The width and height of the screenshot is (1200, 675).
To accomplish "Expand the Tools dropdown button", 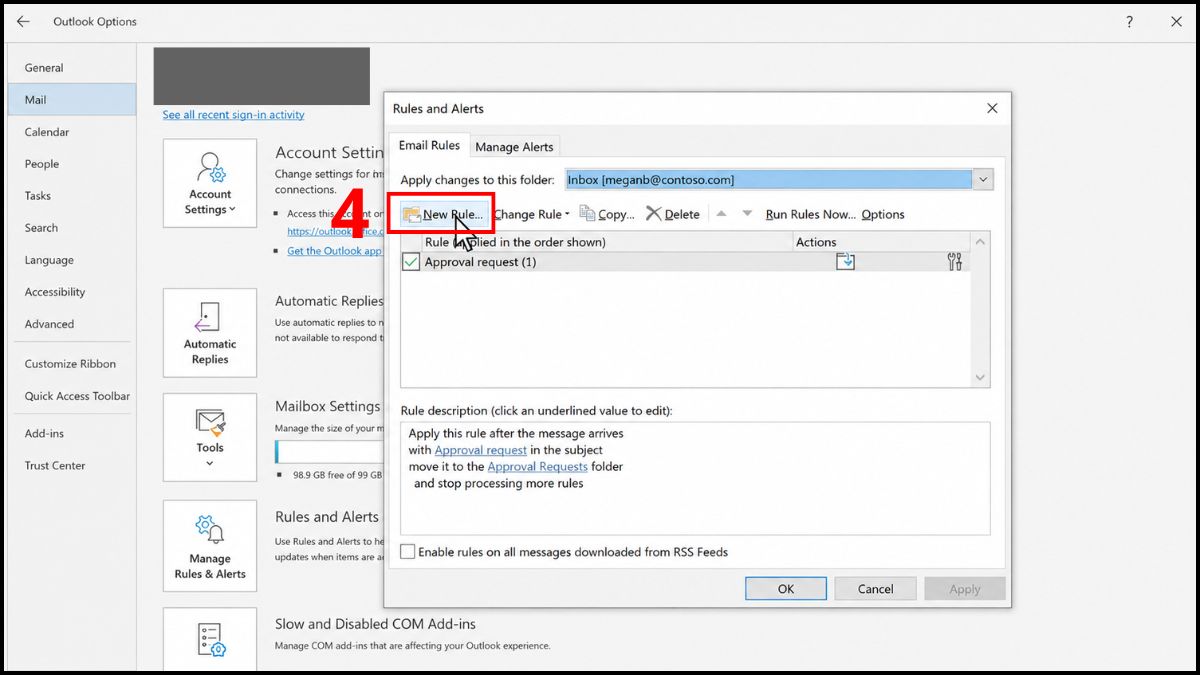I will click(210, 438).
